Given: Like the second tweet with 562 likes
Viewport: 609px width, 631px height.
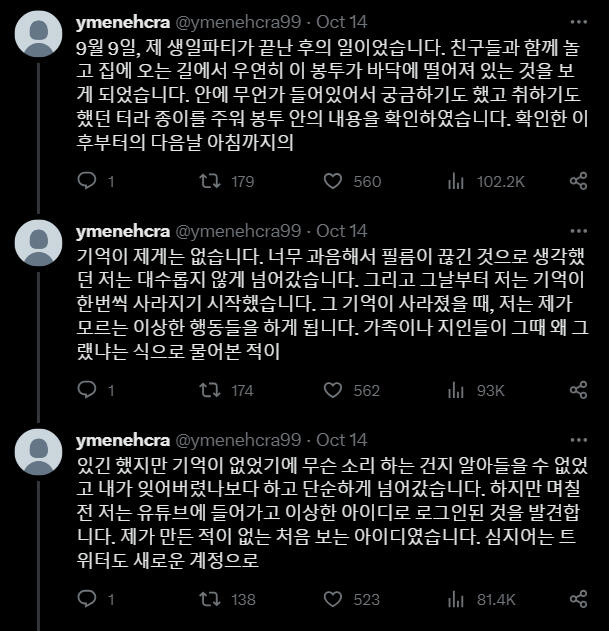Looking at the screenshot, I should [334, 390].
